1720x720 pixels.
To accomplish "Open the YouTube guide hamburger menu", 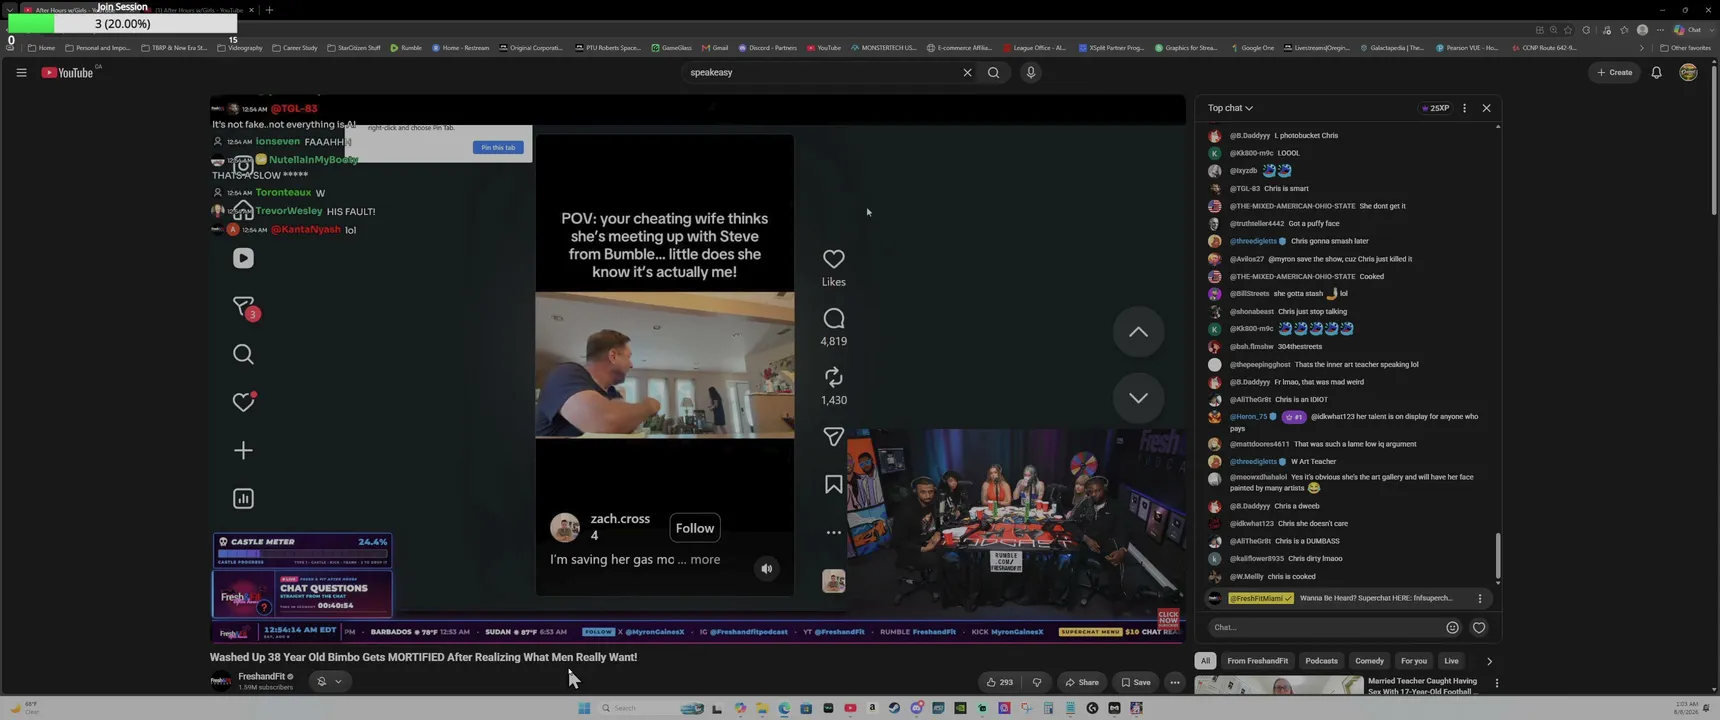I will click(21, 72).
